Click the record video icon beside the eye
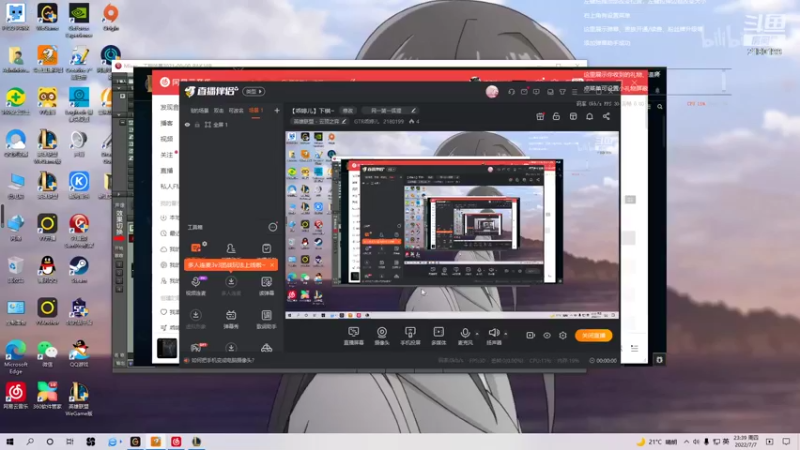The height and width of the screenshot is (450, 800). pyautogui.click(x=531, y=335)
